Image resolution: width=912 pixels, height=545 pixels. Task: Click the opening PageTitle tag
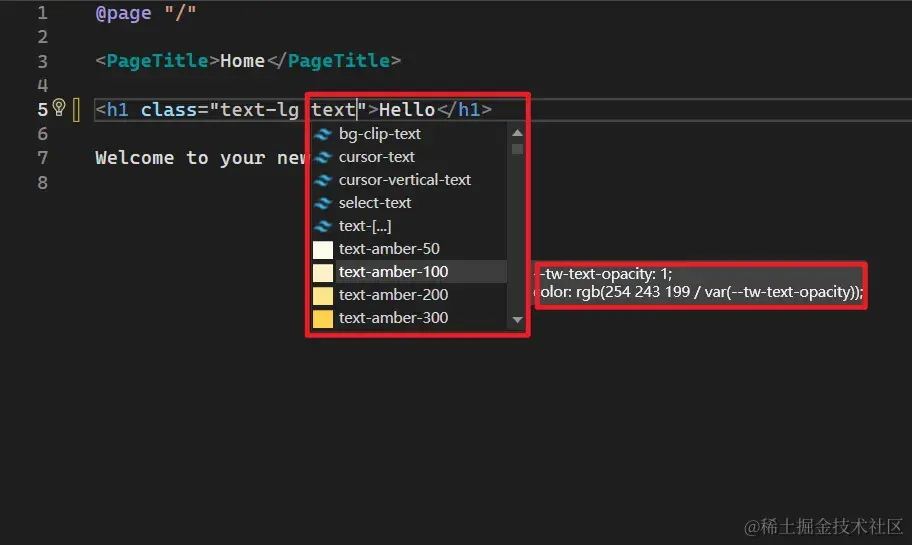tap(158, 60)
